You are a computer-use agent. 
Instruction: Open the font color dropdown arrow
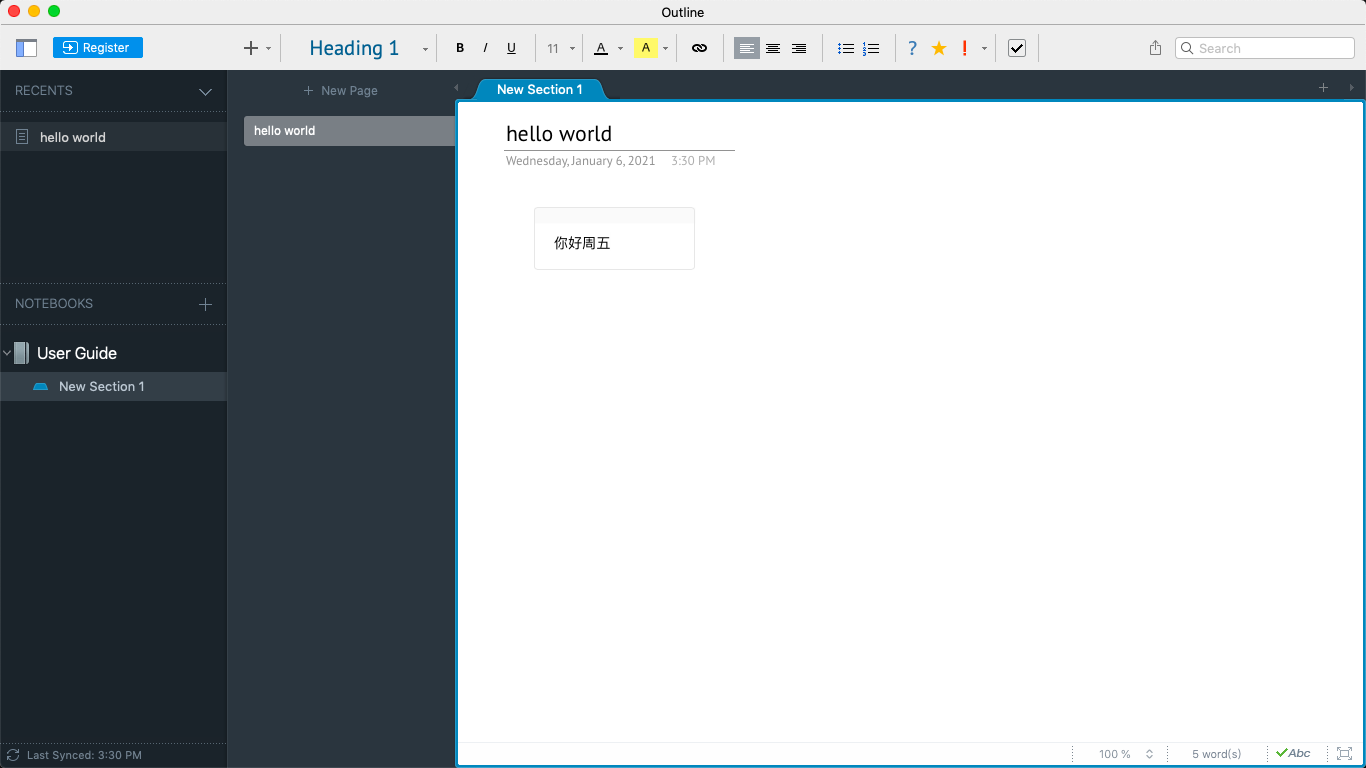[620, 49]
